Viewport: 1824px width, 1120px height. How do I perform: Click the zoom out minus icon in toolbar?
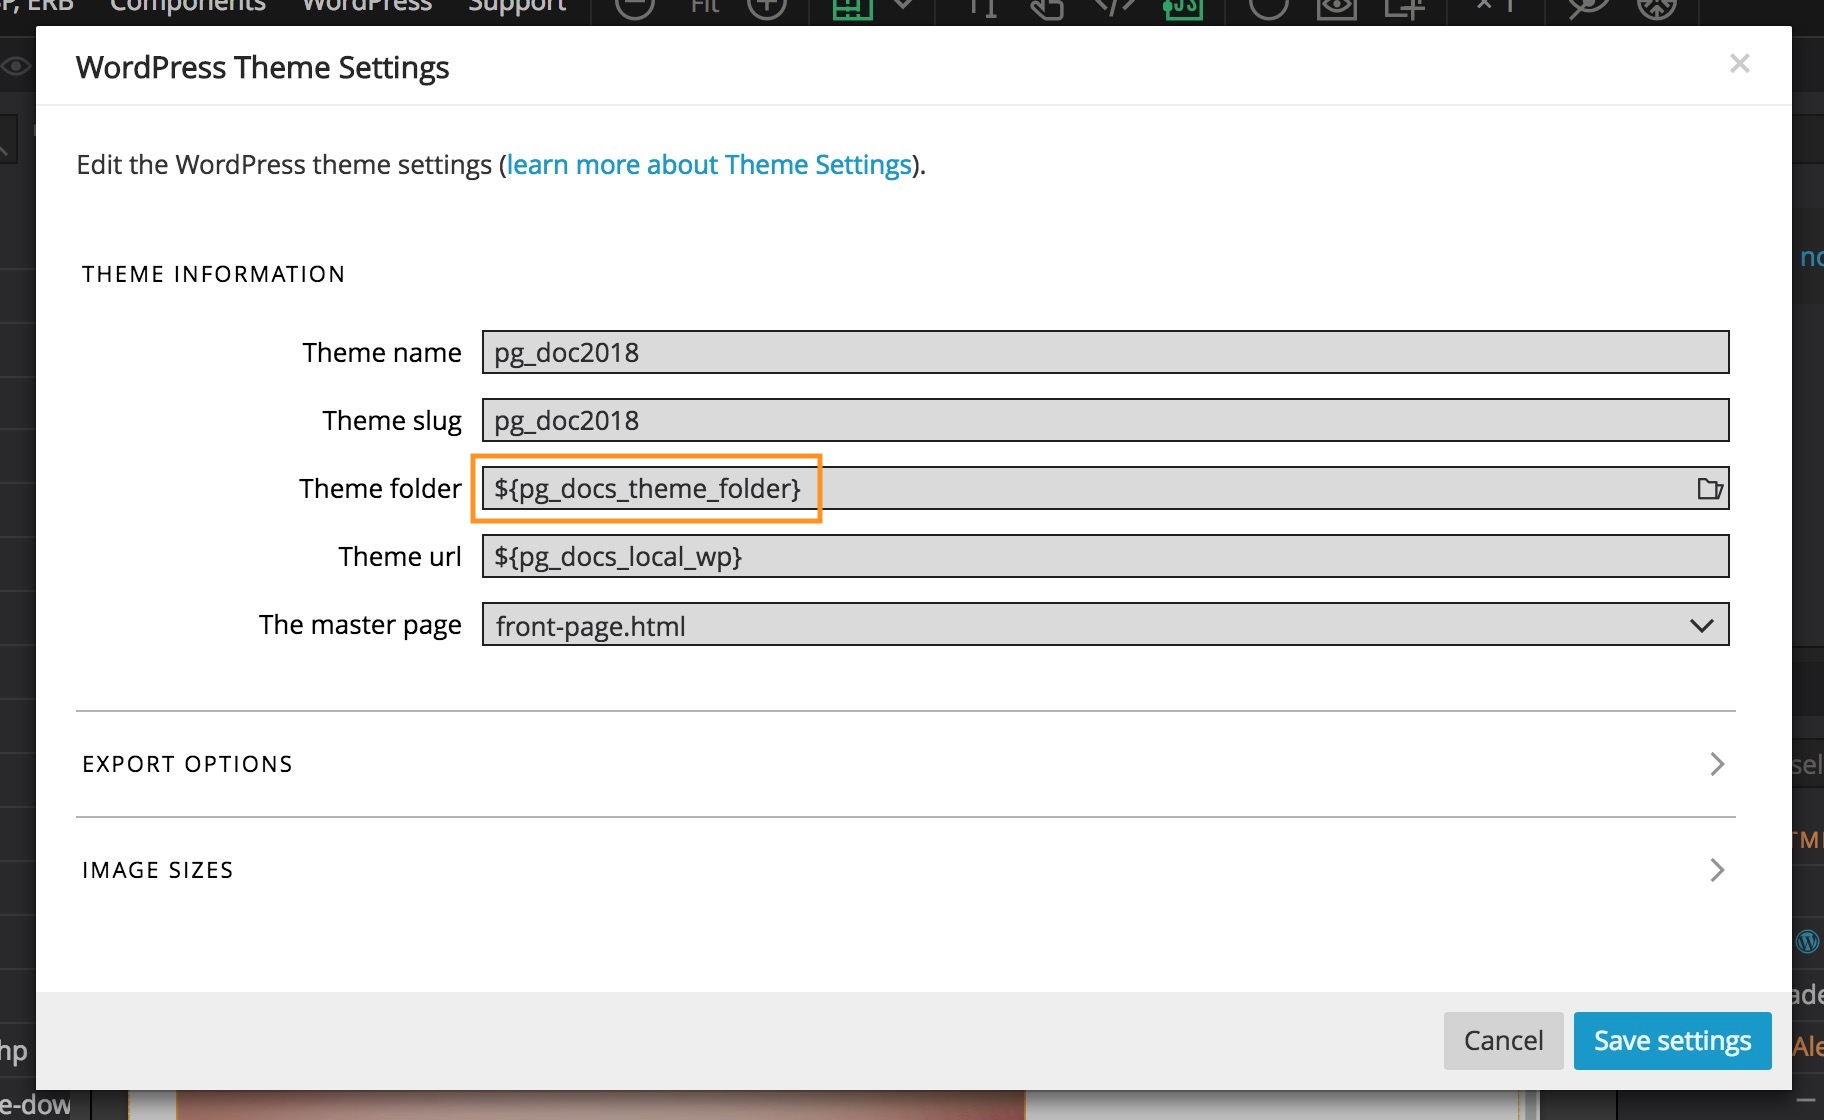pyautogui.click(x=634, y=8)
